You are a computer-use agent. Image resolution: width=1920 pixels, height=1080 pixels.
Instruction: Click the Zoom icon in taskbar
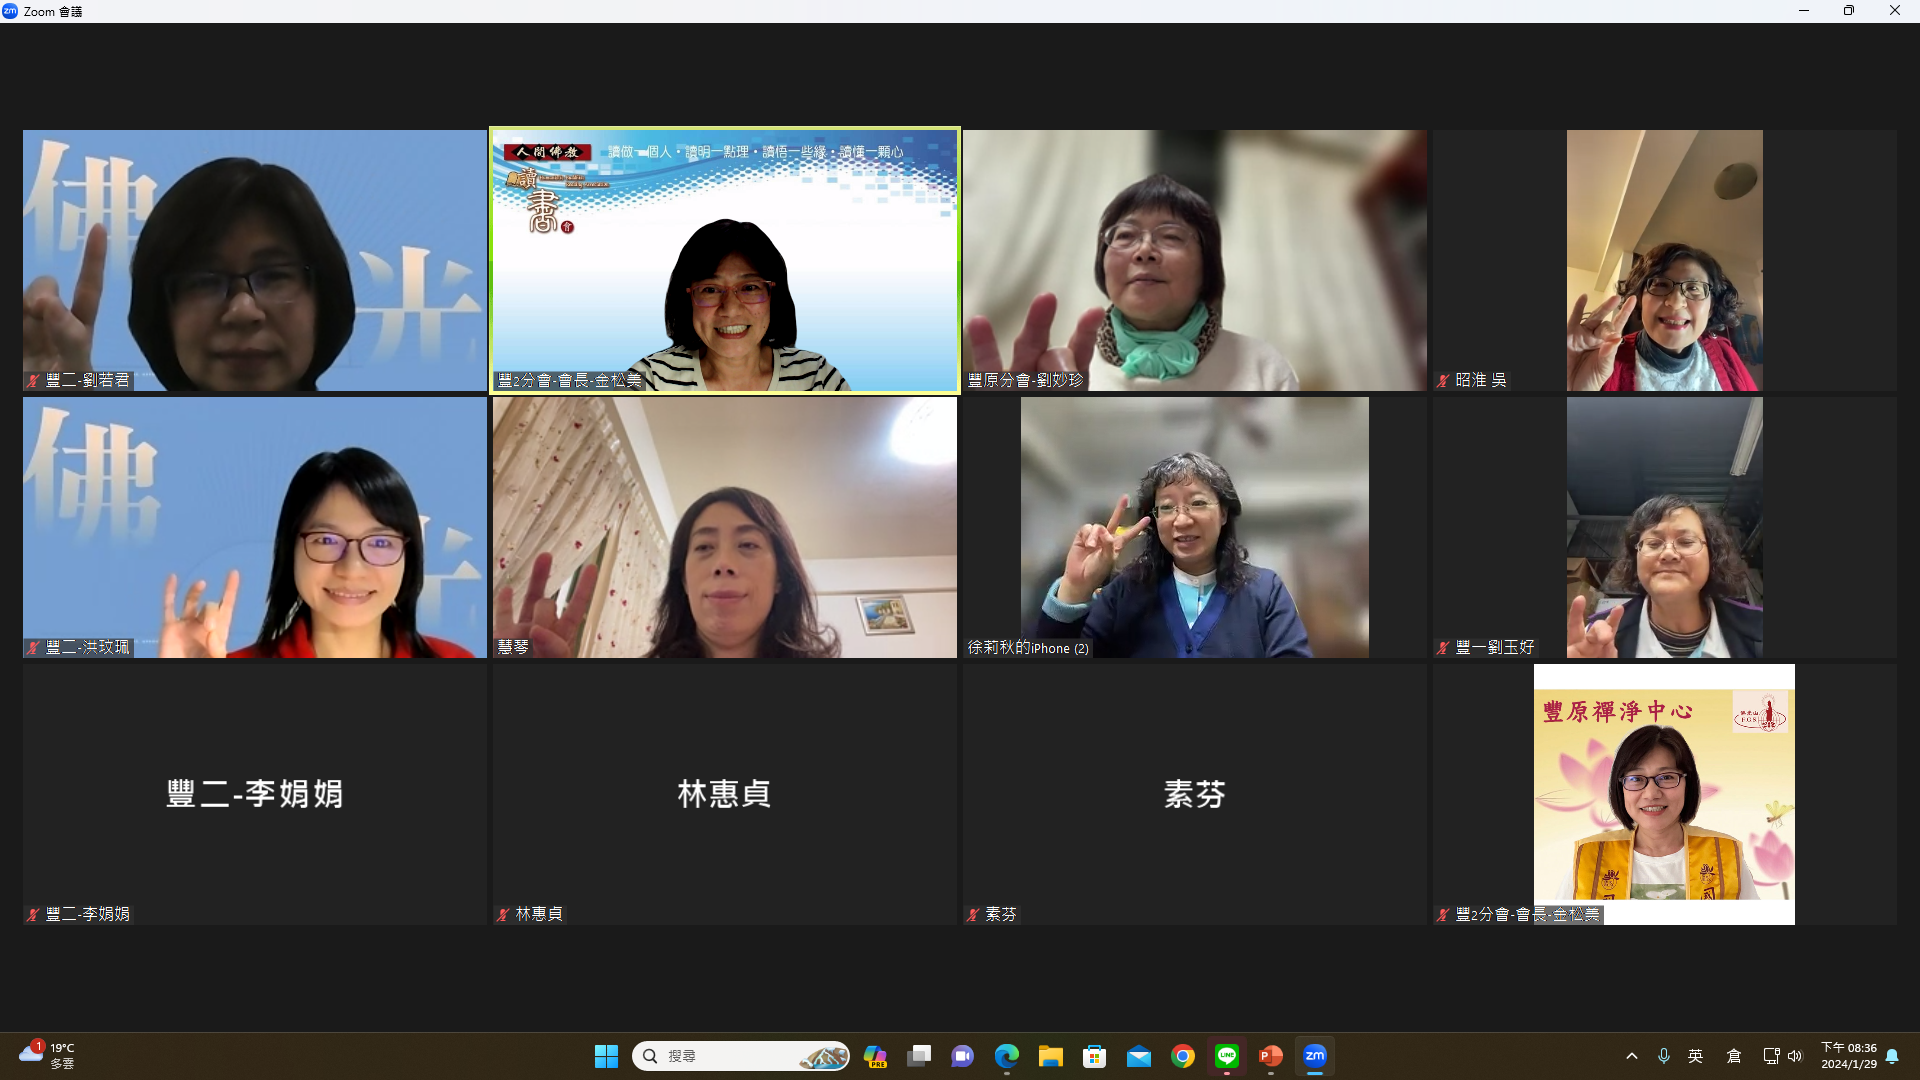(x=1315, y=1056)
